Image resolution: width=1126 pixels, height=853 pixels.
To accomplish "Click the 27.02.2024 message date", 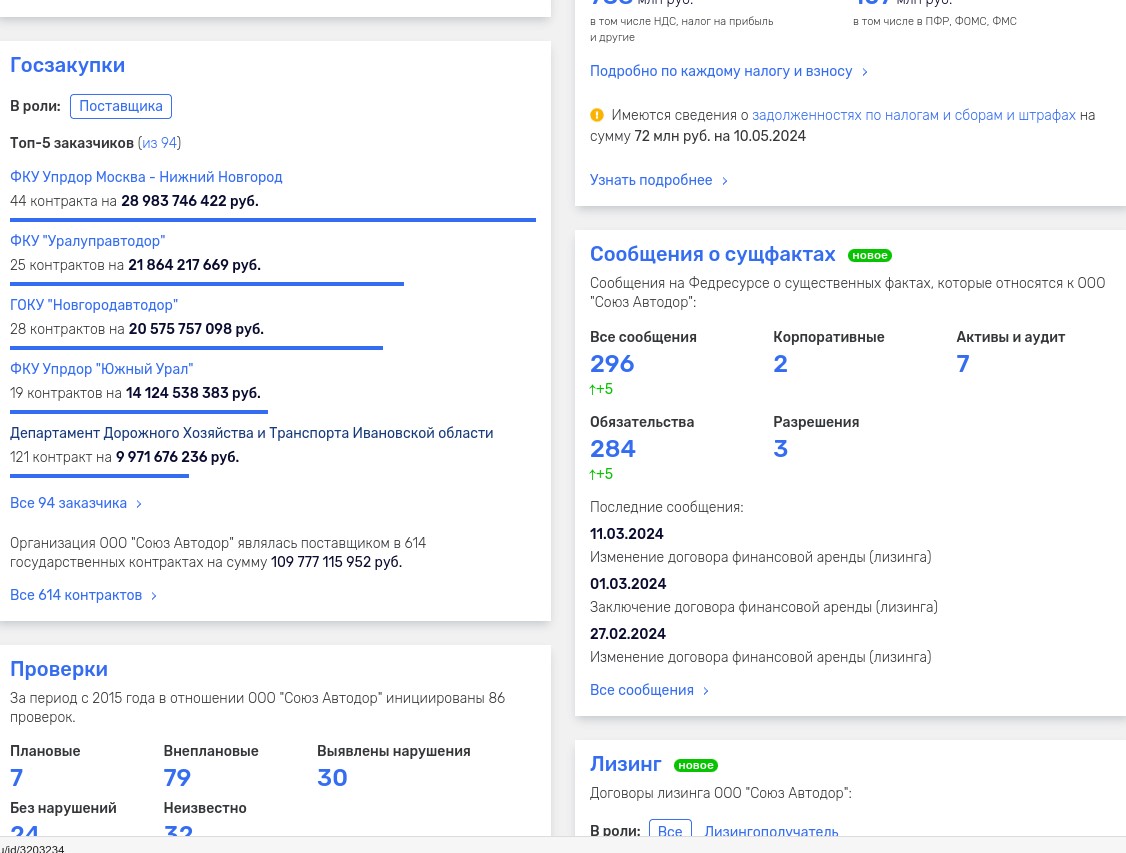I will pyautogui.click(x=628, y=633).
